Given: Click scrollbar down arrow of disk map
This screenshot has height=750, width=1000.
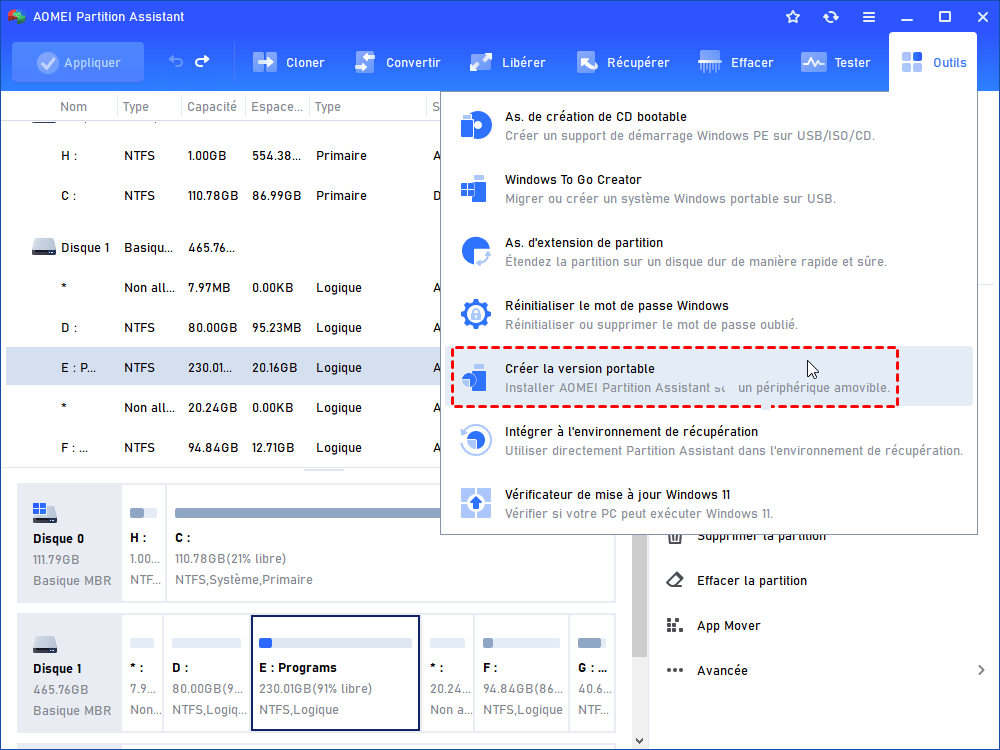Looking at the screenshot, I should (x=640, y=740).
